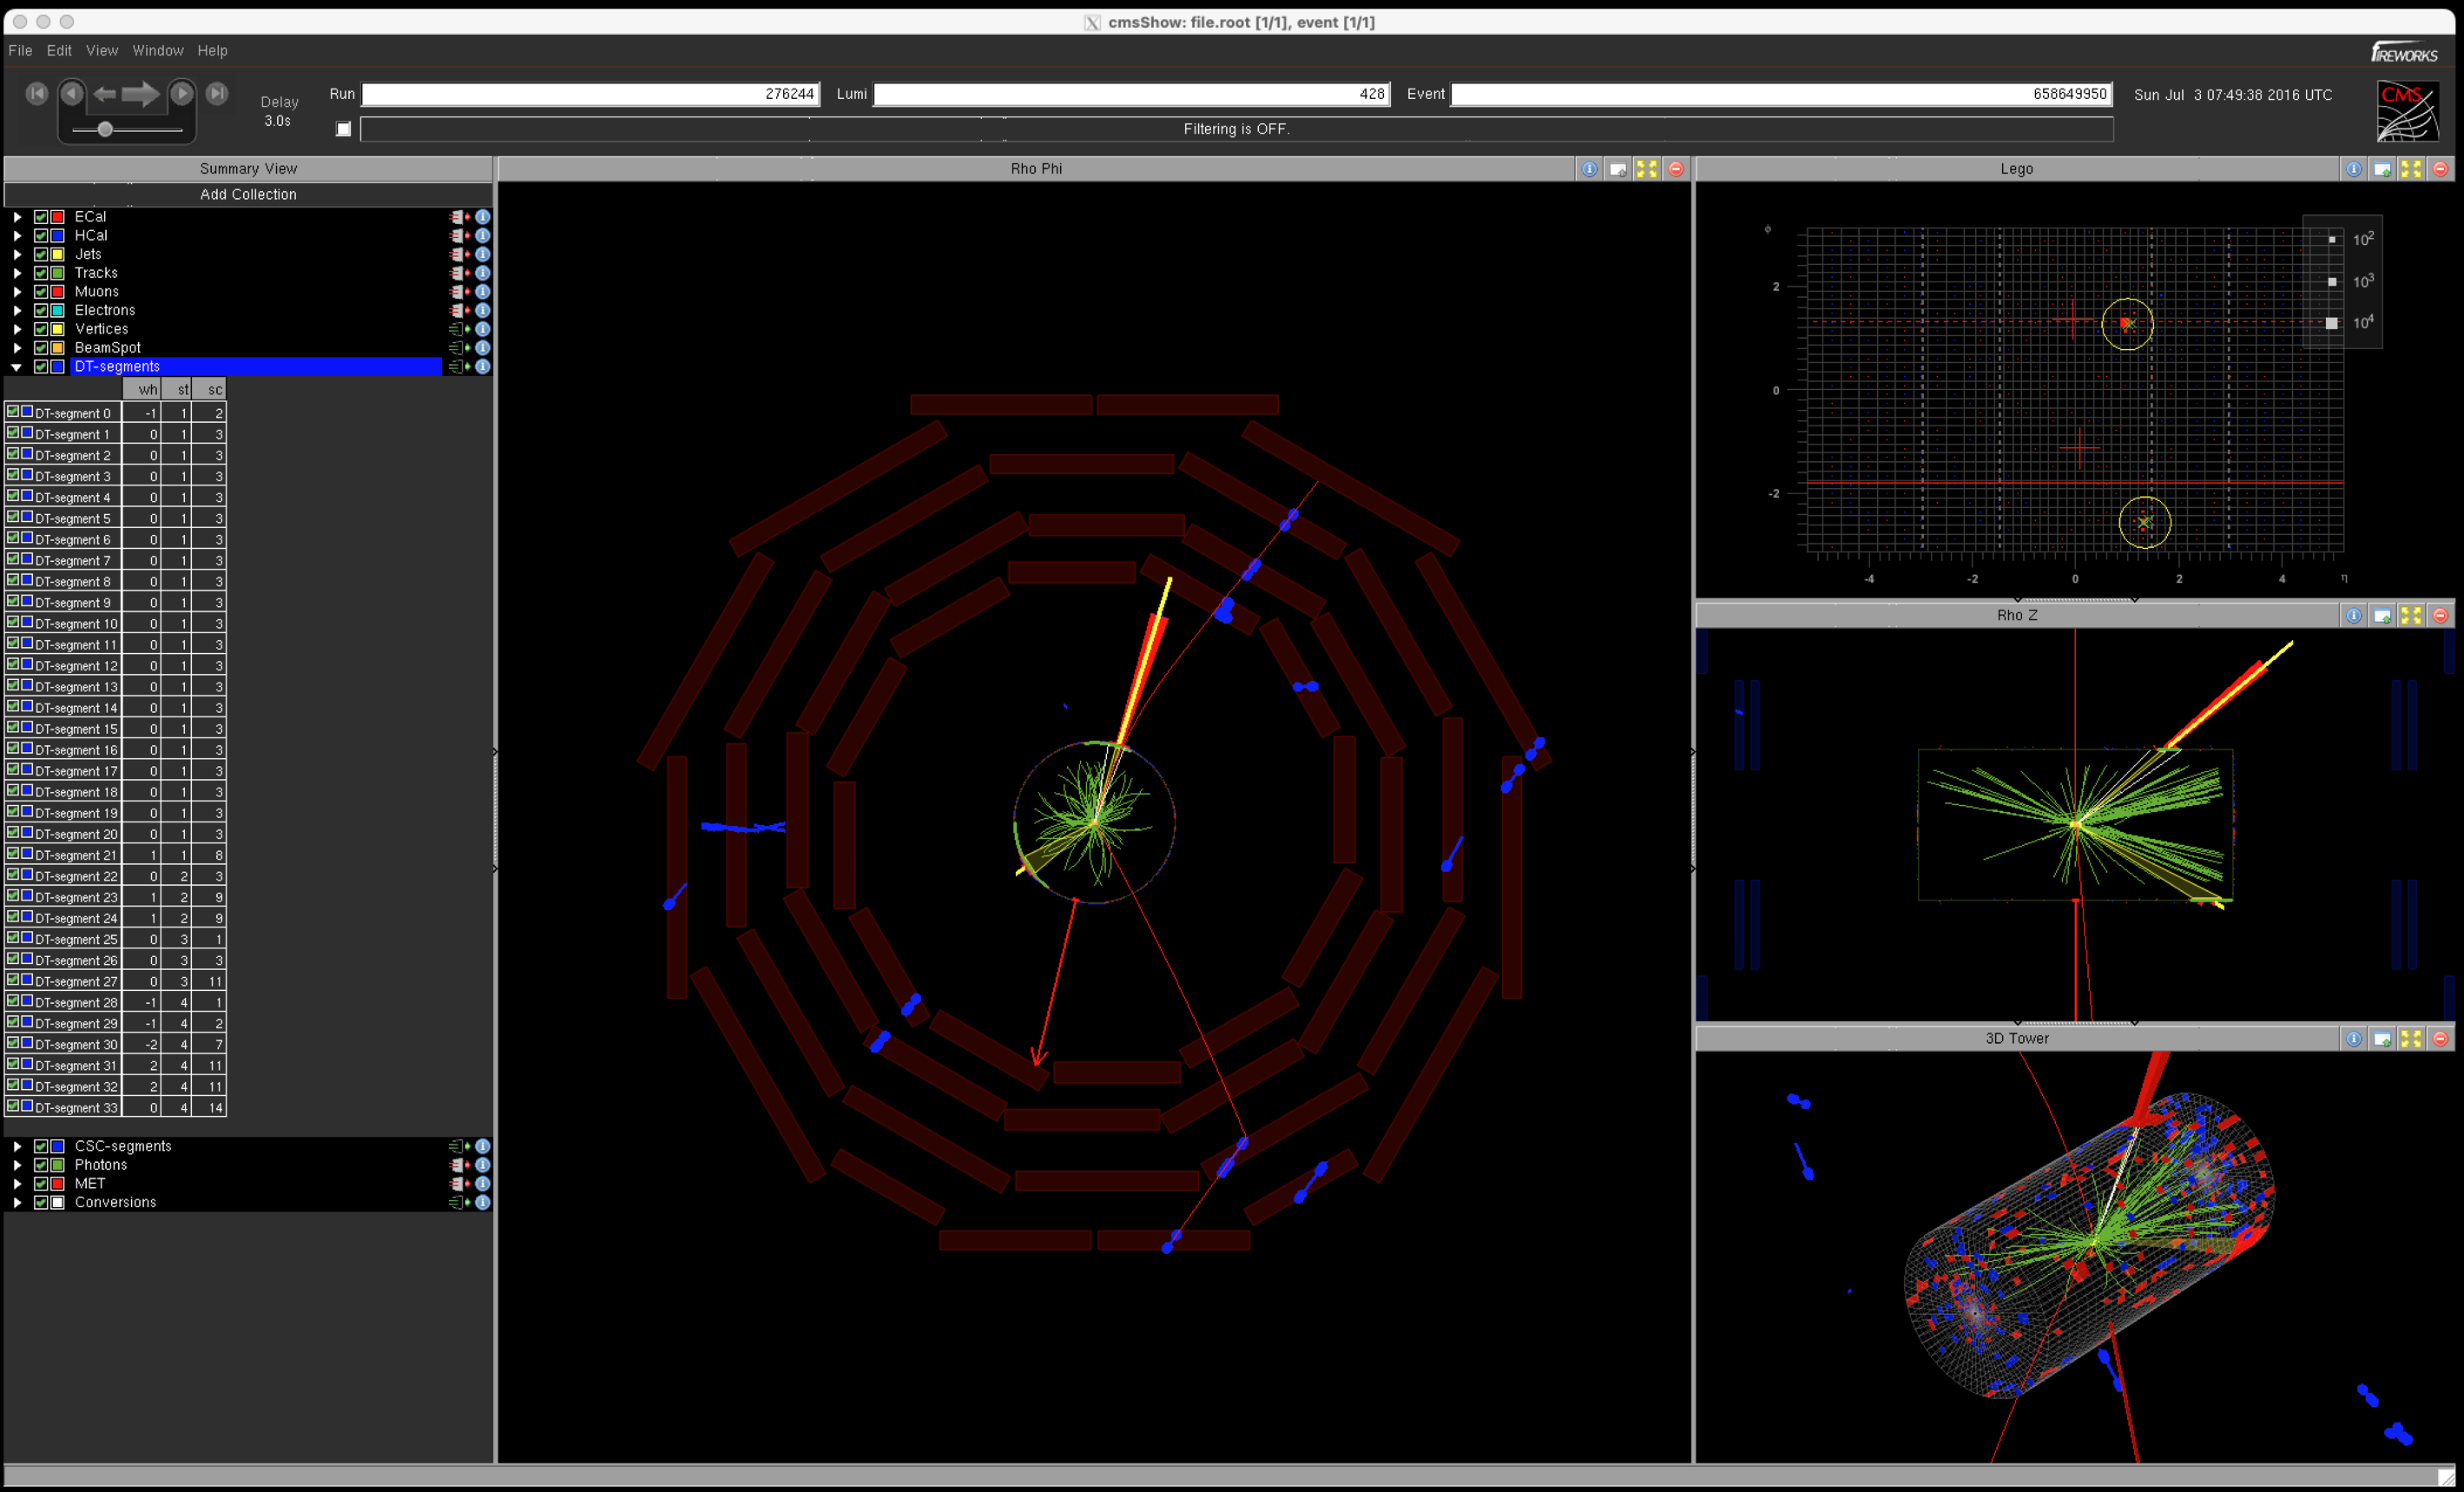Expand the Jets collection

[17, 254]
